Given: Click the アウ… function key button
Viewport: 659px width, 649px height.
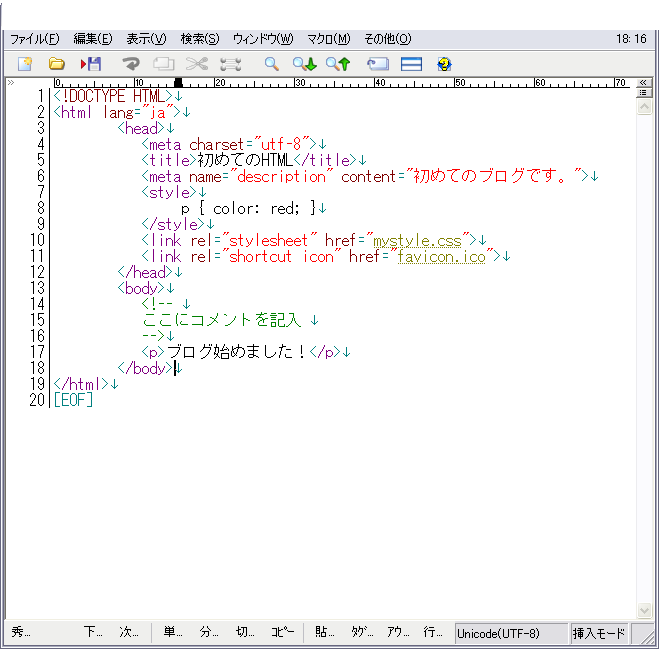Looking at the screenshot, I should pos(398,632).
